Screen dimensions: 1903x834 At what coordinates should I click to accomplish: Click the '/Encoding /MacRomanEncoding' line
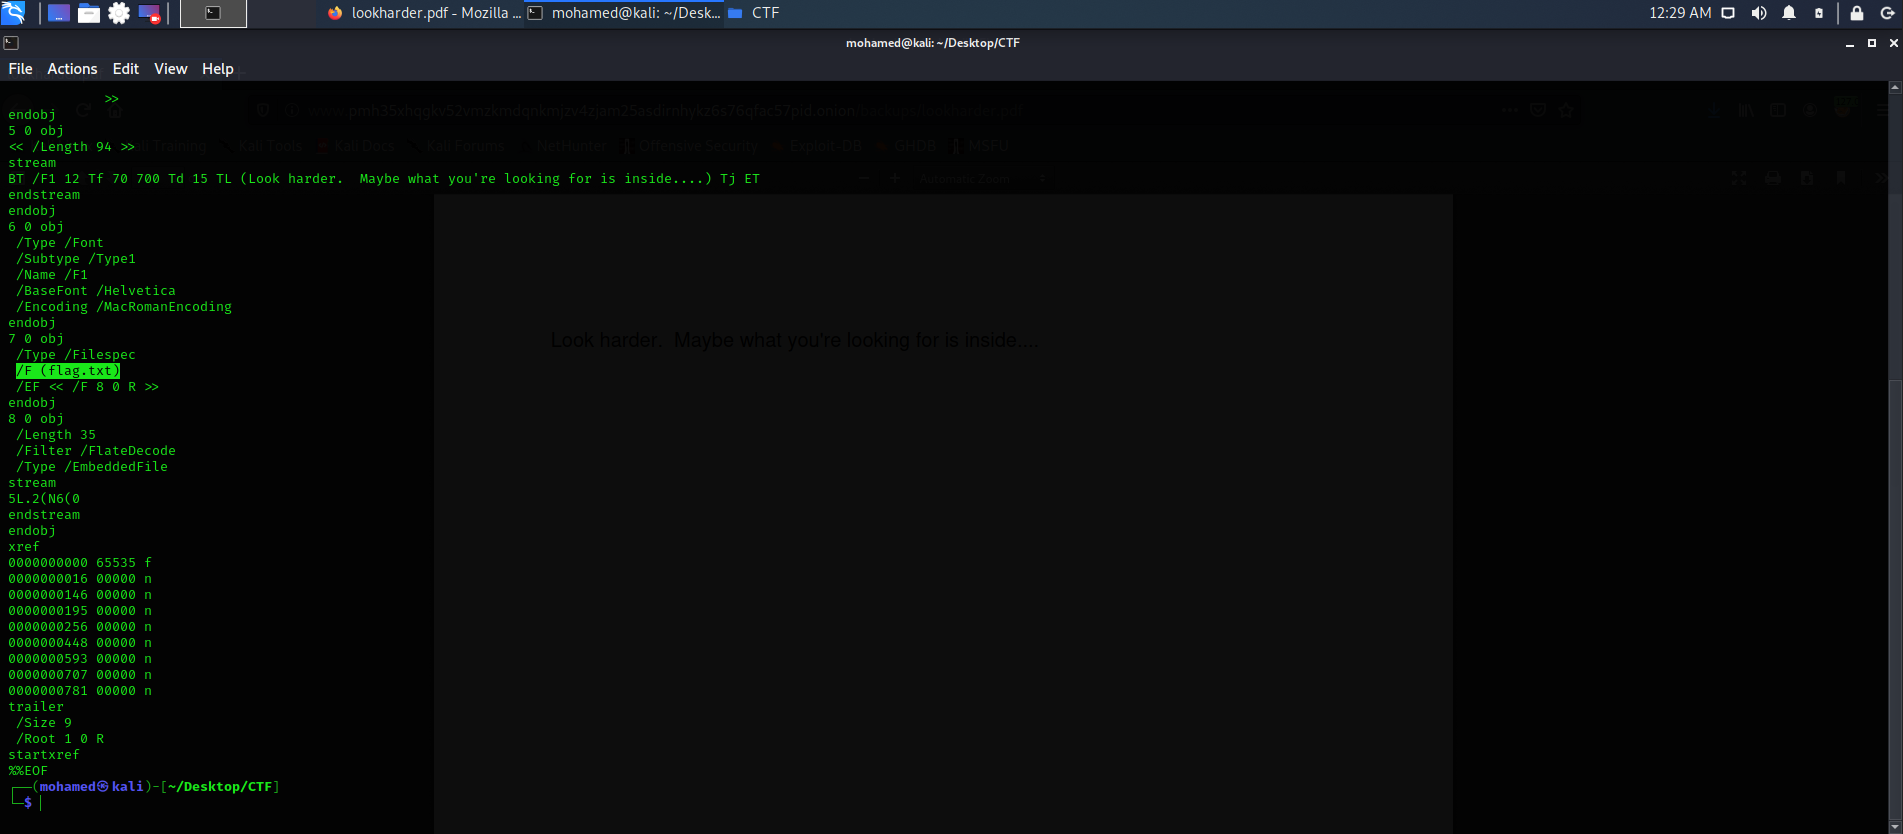(124, 307)
